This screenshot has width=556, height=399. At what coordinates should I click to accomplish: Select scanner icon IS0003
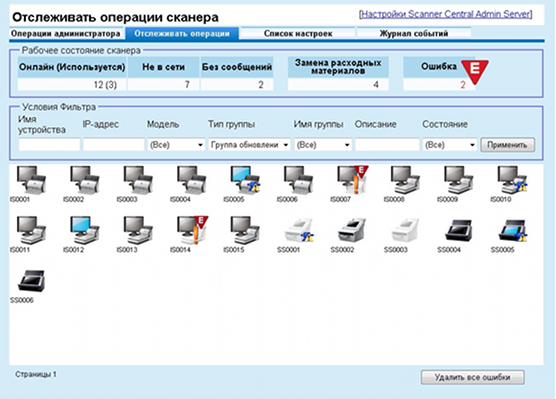click(138, 180)
